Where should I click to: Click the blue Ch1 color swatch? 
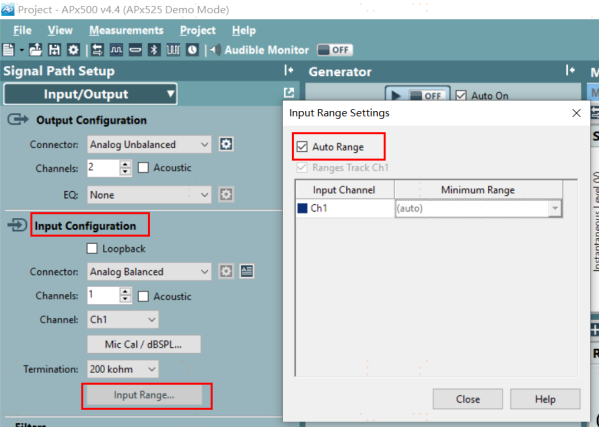click(x=302, y=208)
